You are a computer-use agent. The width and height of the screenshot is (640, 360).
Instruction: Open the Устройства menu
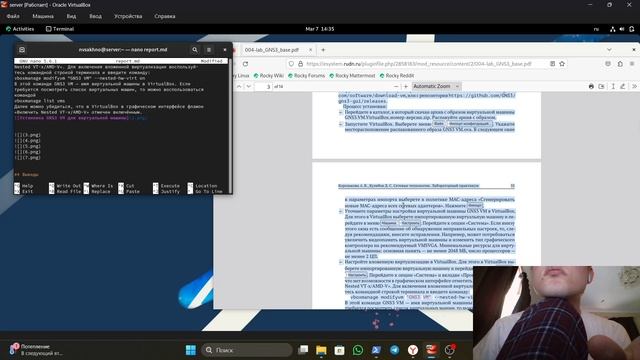point(128,16)
